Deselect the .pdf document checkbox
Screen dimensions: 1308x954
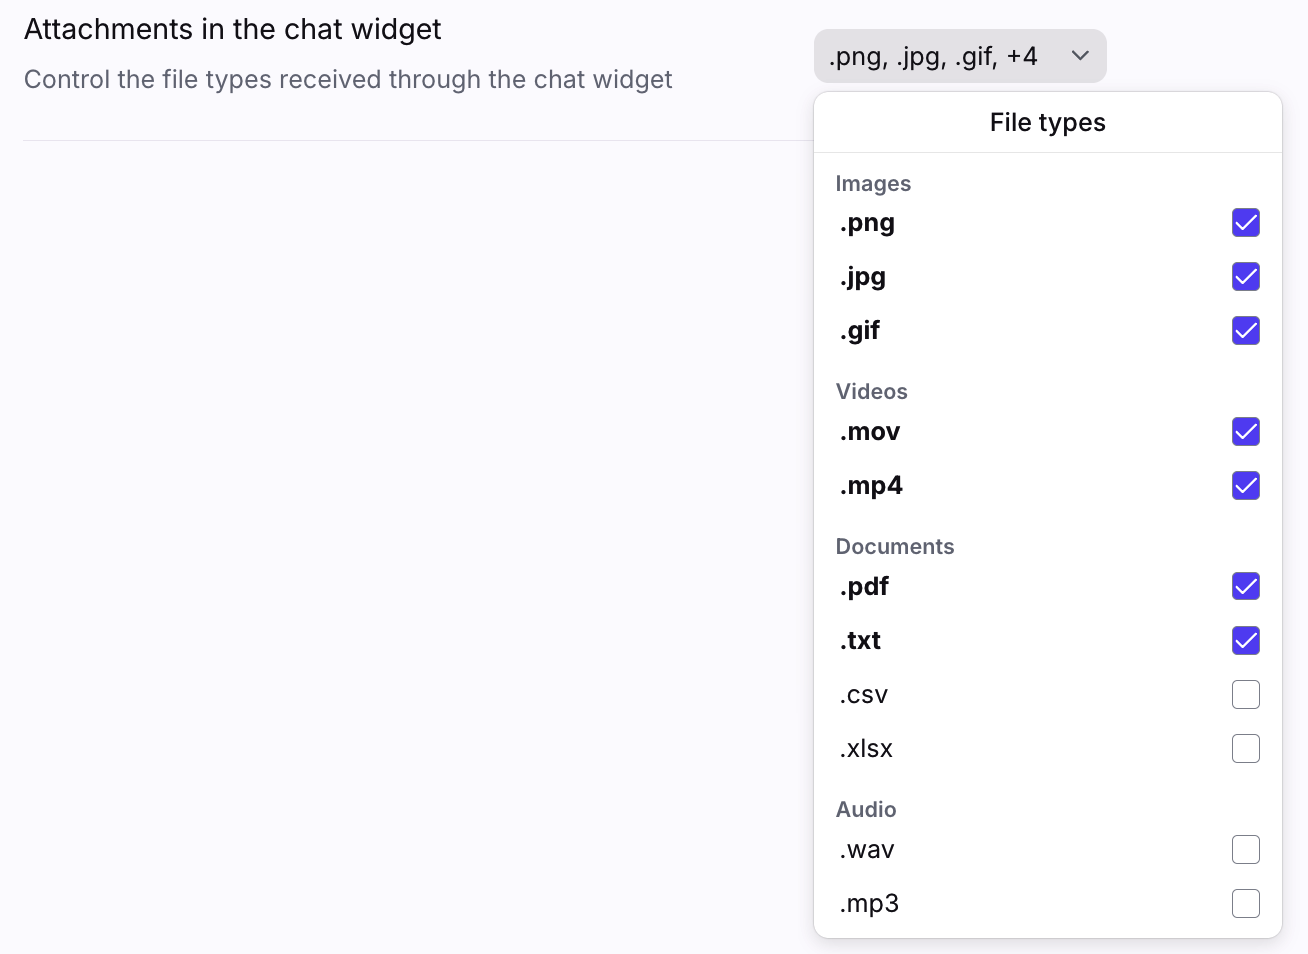[x=1245, y=587]
